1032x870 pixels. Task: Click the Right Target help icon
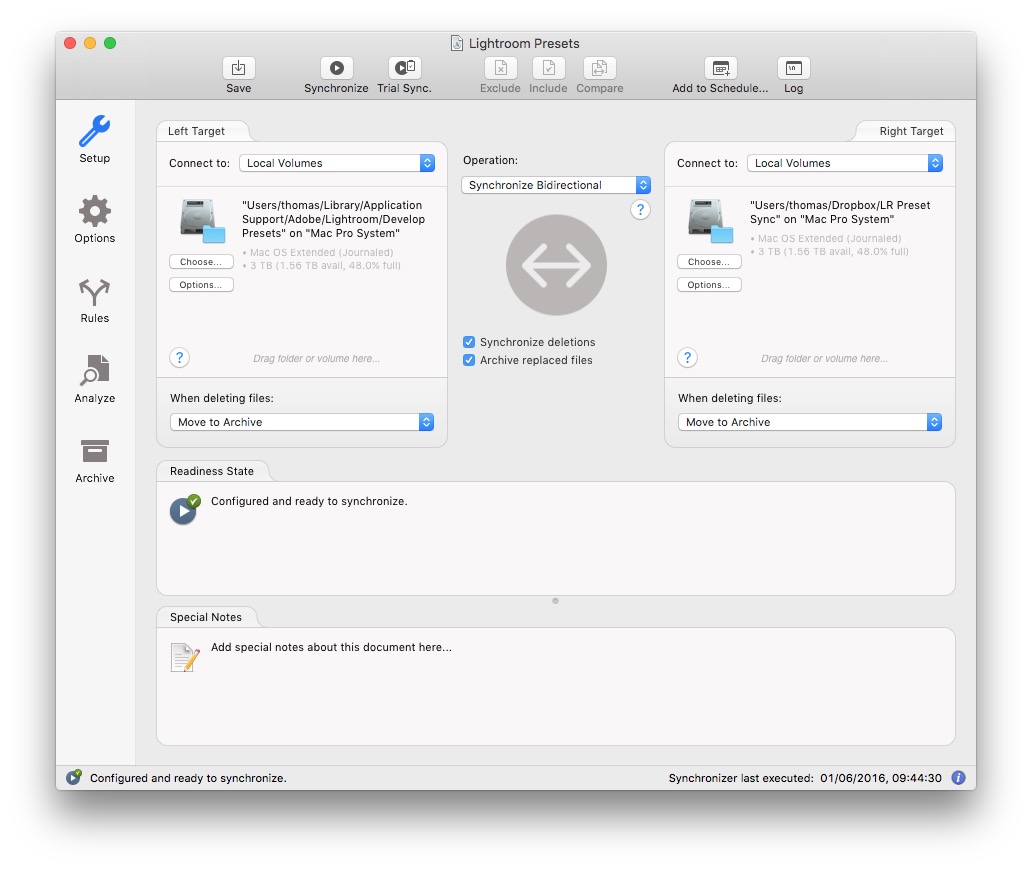pyautogui.click(x=688, y=357)
